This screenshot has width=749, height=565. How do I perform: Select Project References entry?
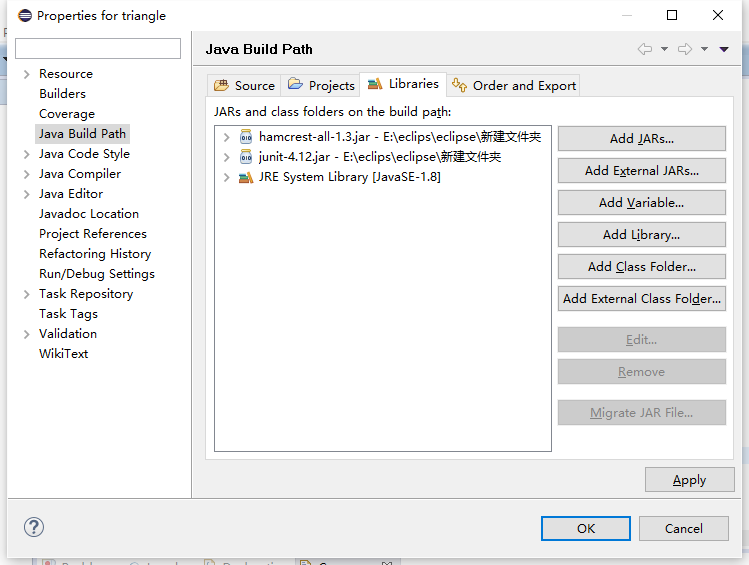[x=93, y=234]
